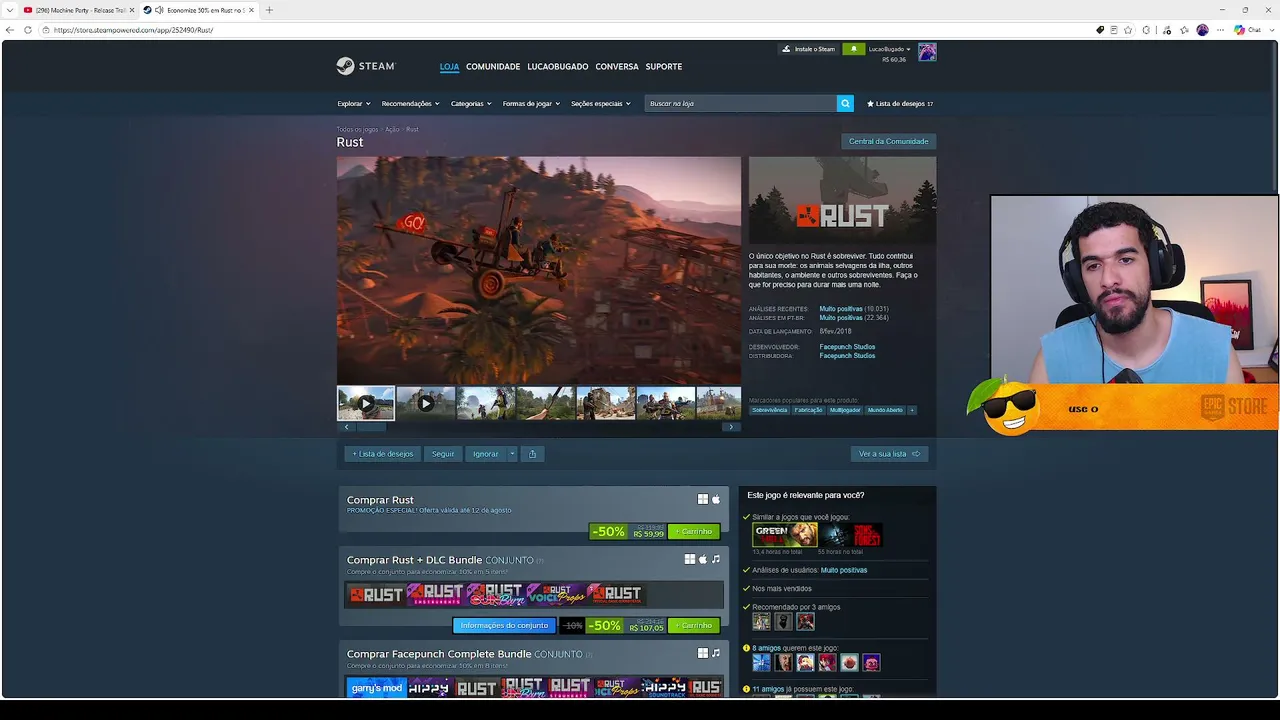
Task: Click the Ignorar button
Action: point(486,454)
